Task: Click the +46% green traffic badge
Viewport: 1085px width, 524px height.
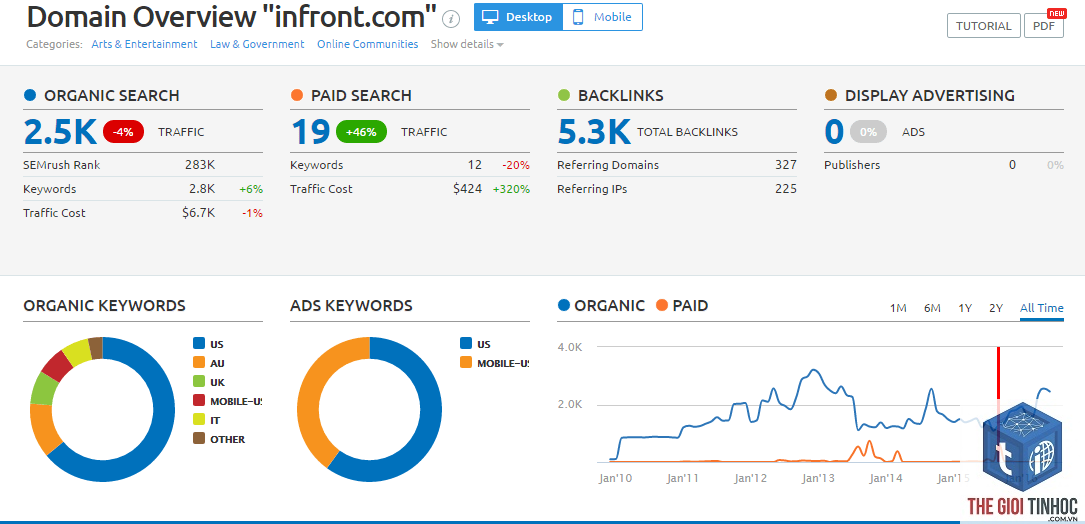Action: click(x=361, y=132)
